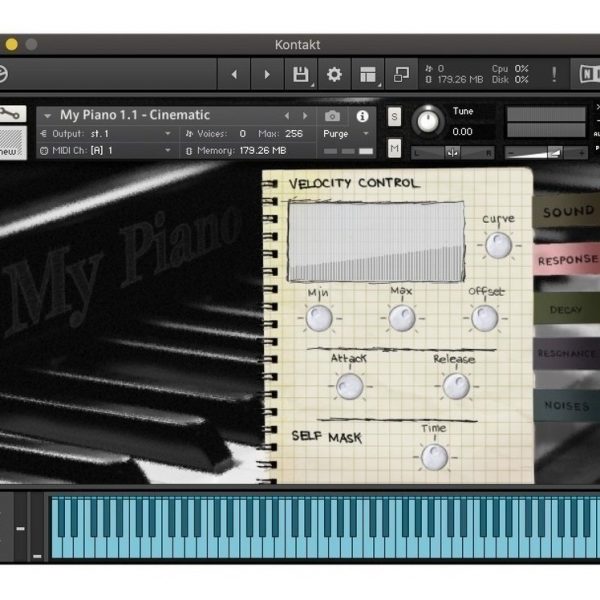Click the mod wheel beside keyboard

[x=38, y=527]
